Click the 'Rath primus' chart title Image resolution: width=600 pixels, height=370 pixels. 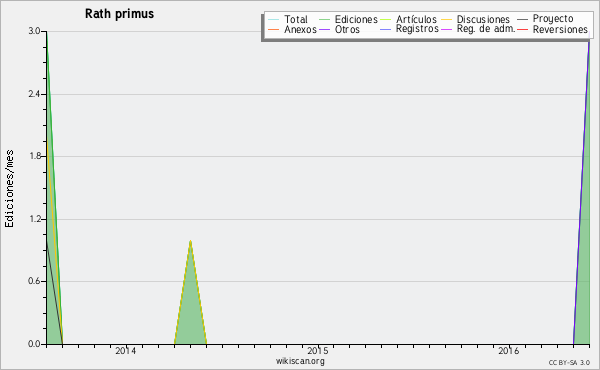(119, 14)
